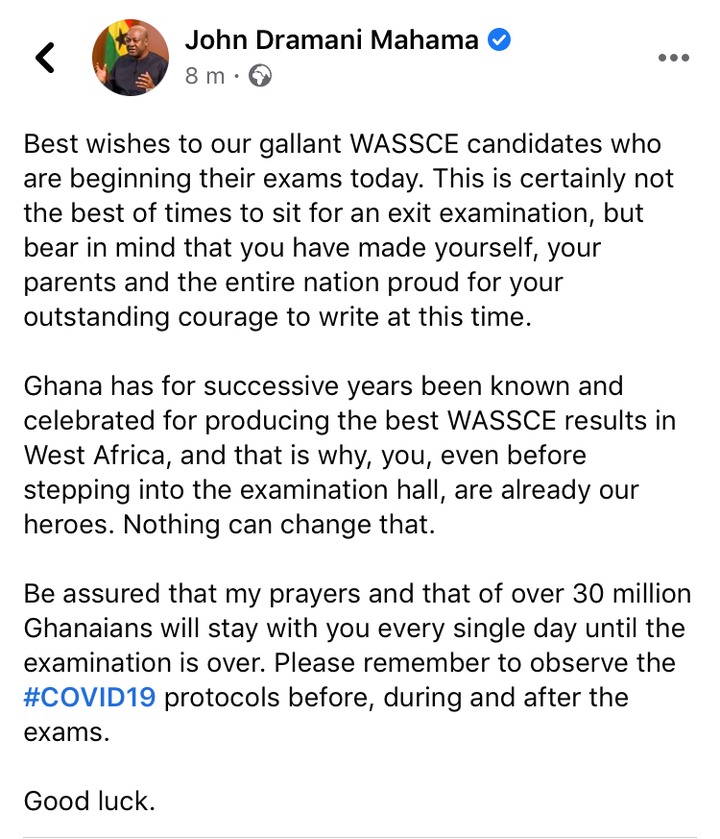Image resolution: width=720 pixels, height=839 pixels.
Task: Click 'heroes. Nothing can change that.' line
Action: click(229, 524)
